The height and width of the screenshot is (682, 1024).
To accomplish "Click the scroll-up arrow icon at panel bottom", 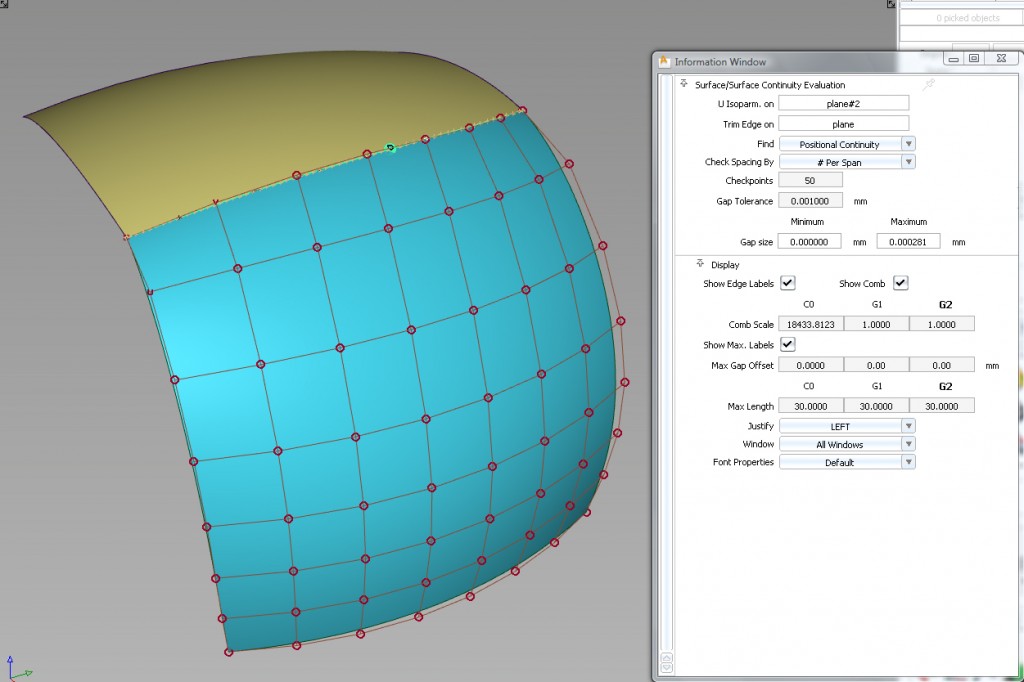I will point(667,657).
